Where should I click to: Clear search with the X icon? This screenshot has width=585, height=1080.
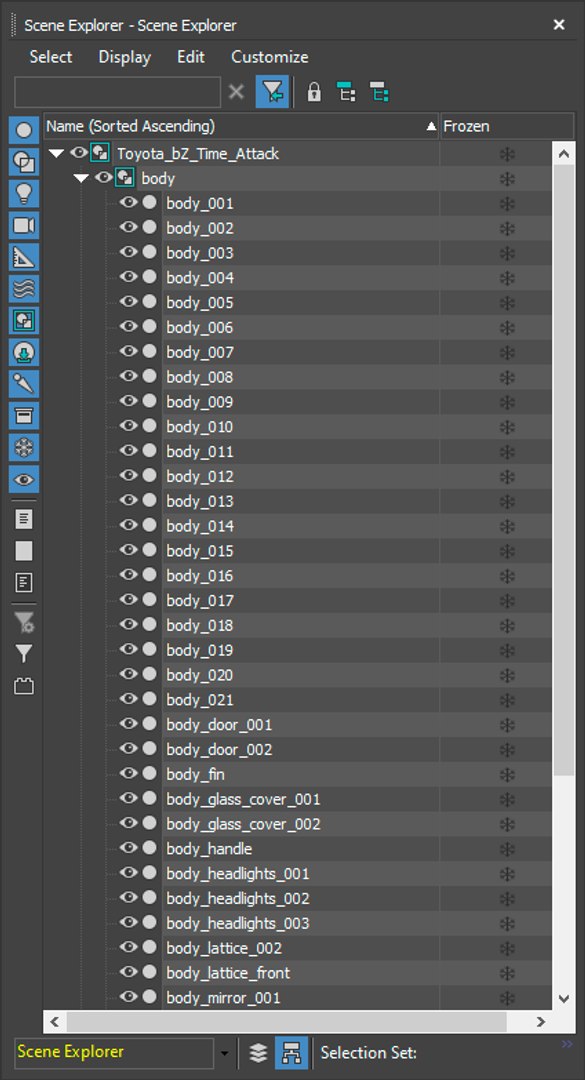point(236,92)
